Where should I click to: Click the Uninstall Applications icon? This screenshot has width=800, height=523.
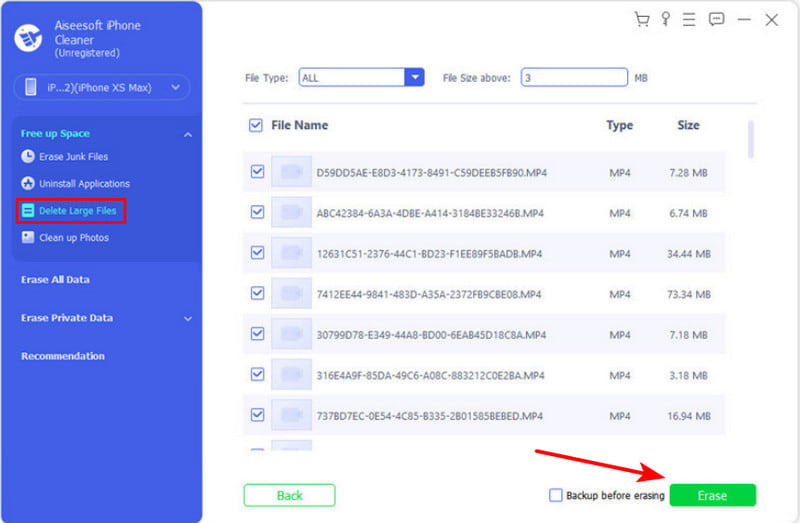[x=28, y=184]
